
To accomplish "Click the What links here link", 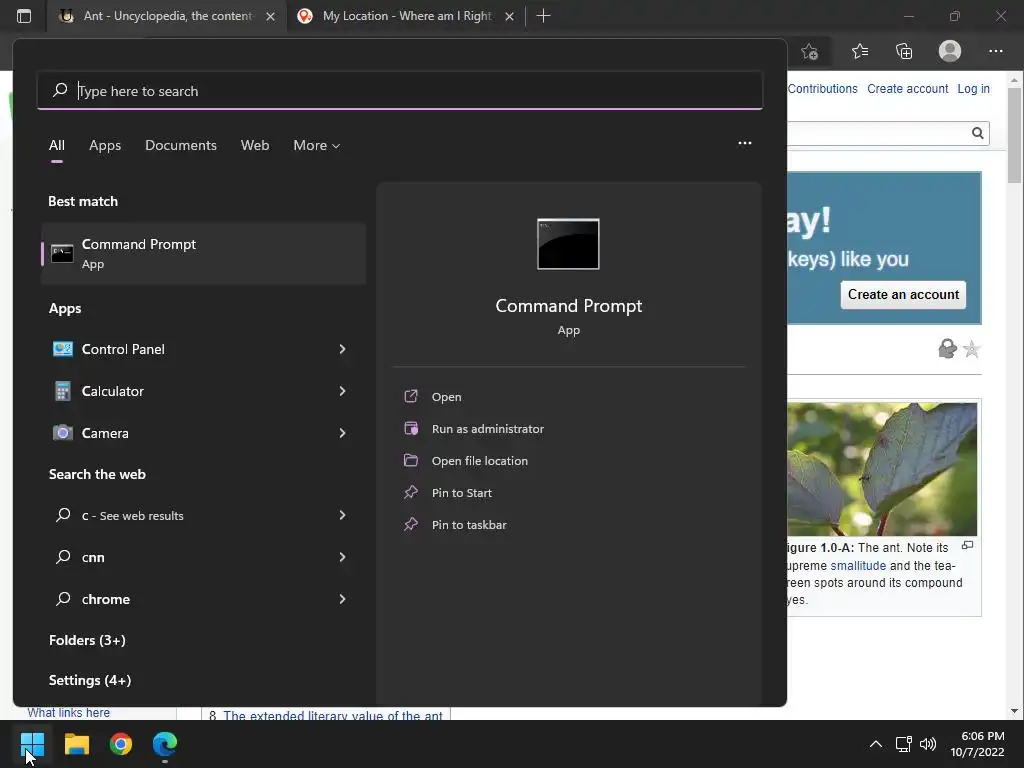I will [x=69, y=712].
